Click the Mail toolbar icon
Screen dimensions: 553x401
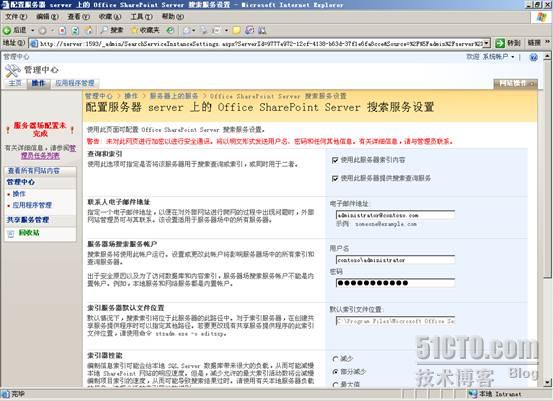click(187, 31)
